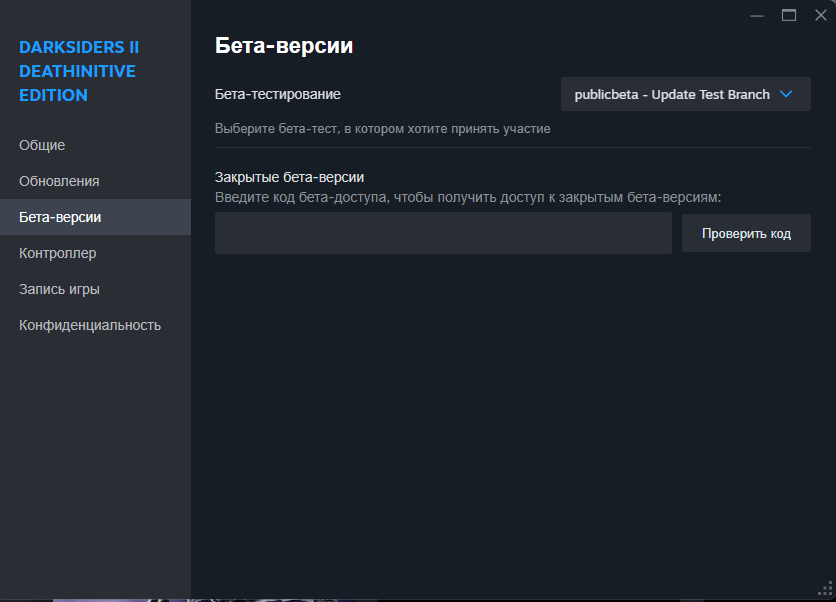The image size is (836, 602).
Task: Open the Контроллер settings section
Action: tap(95, 253)
